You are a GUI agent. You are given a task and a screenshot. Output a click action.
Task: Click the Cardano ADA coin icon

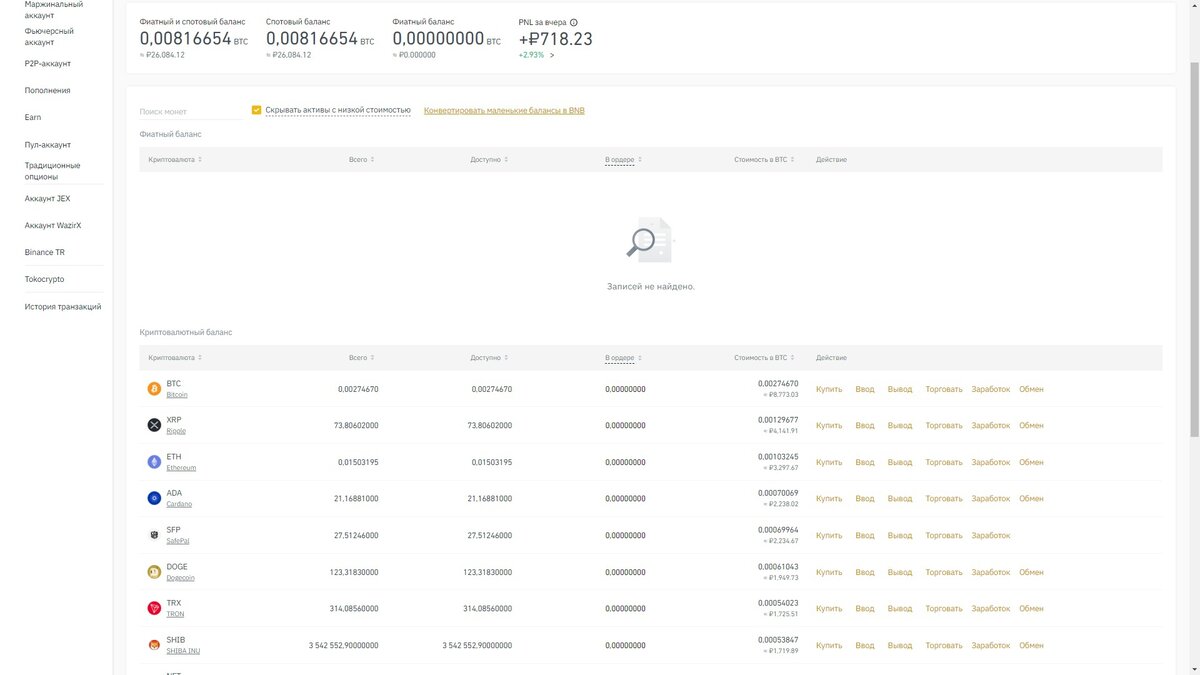point(154,498)
